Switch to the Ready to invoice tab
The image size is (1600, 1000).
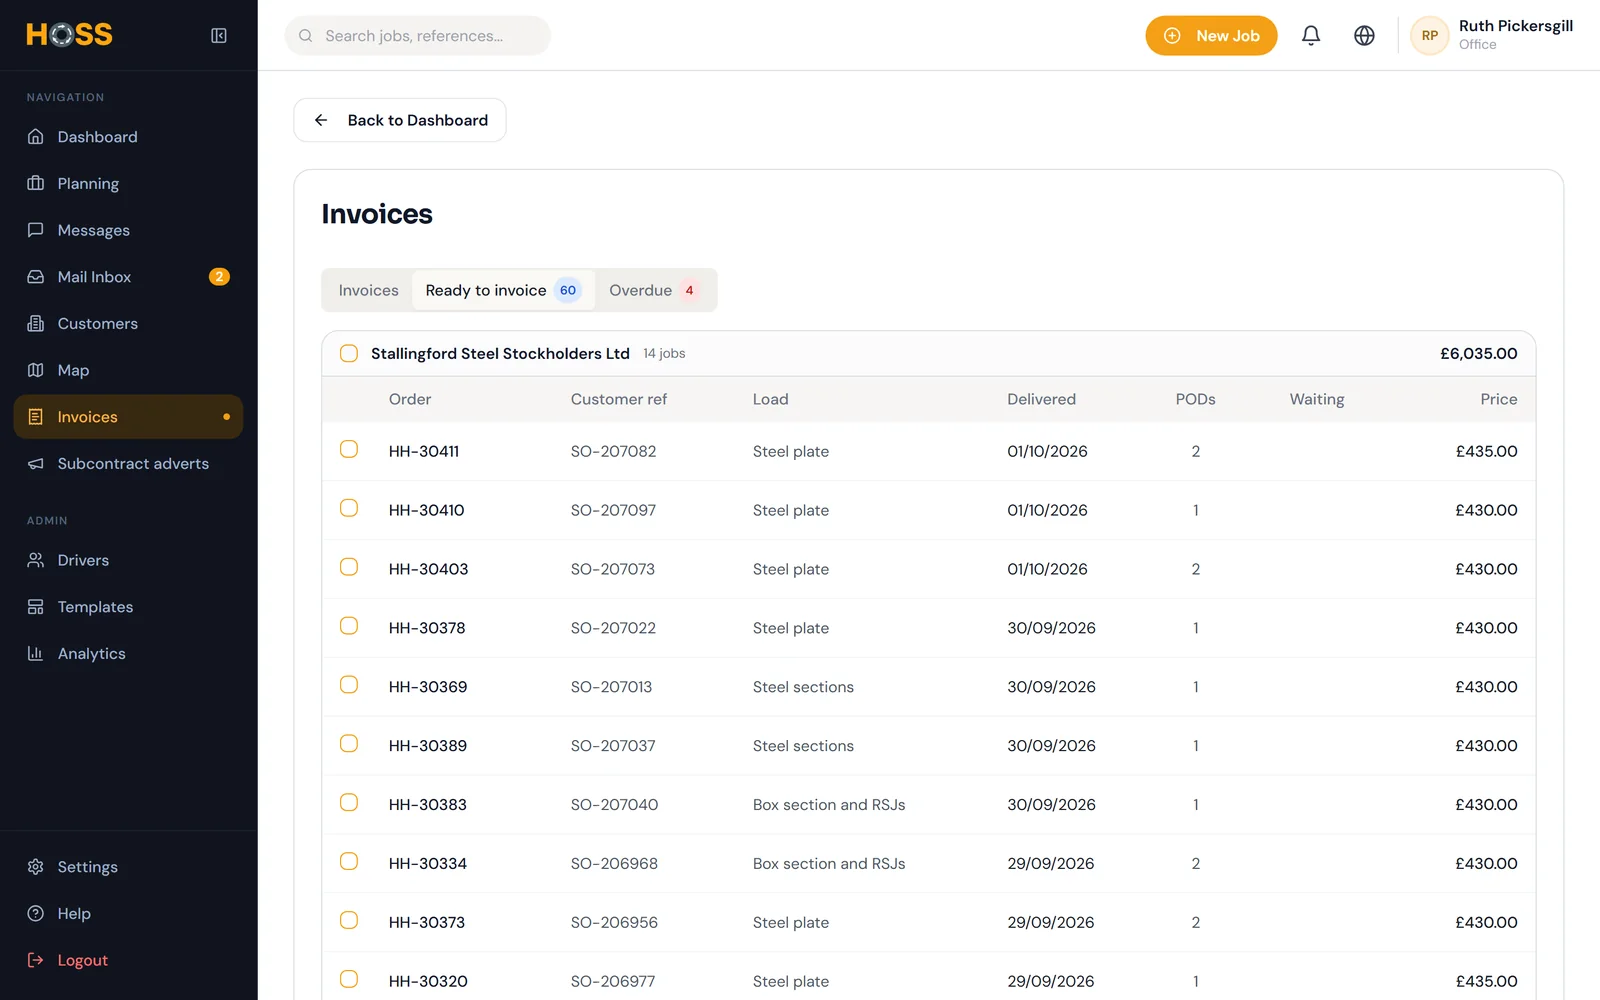click(503, 290)
